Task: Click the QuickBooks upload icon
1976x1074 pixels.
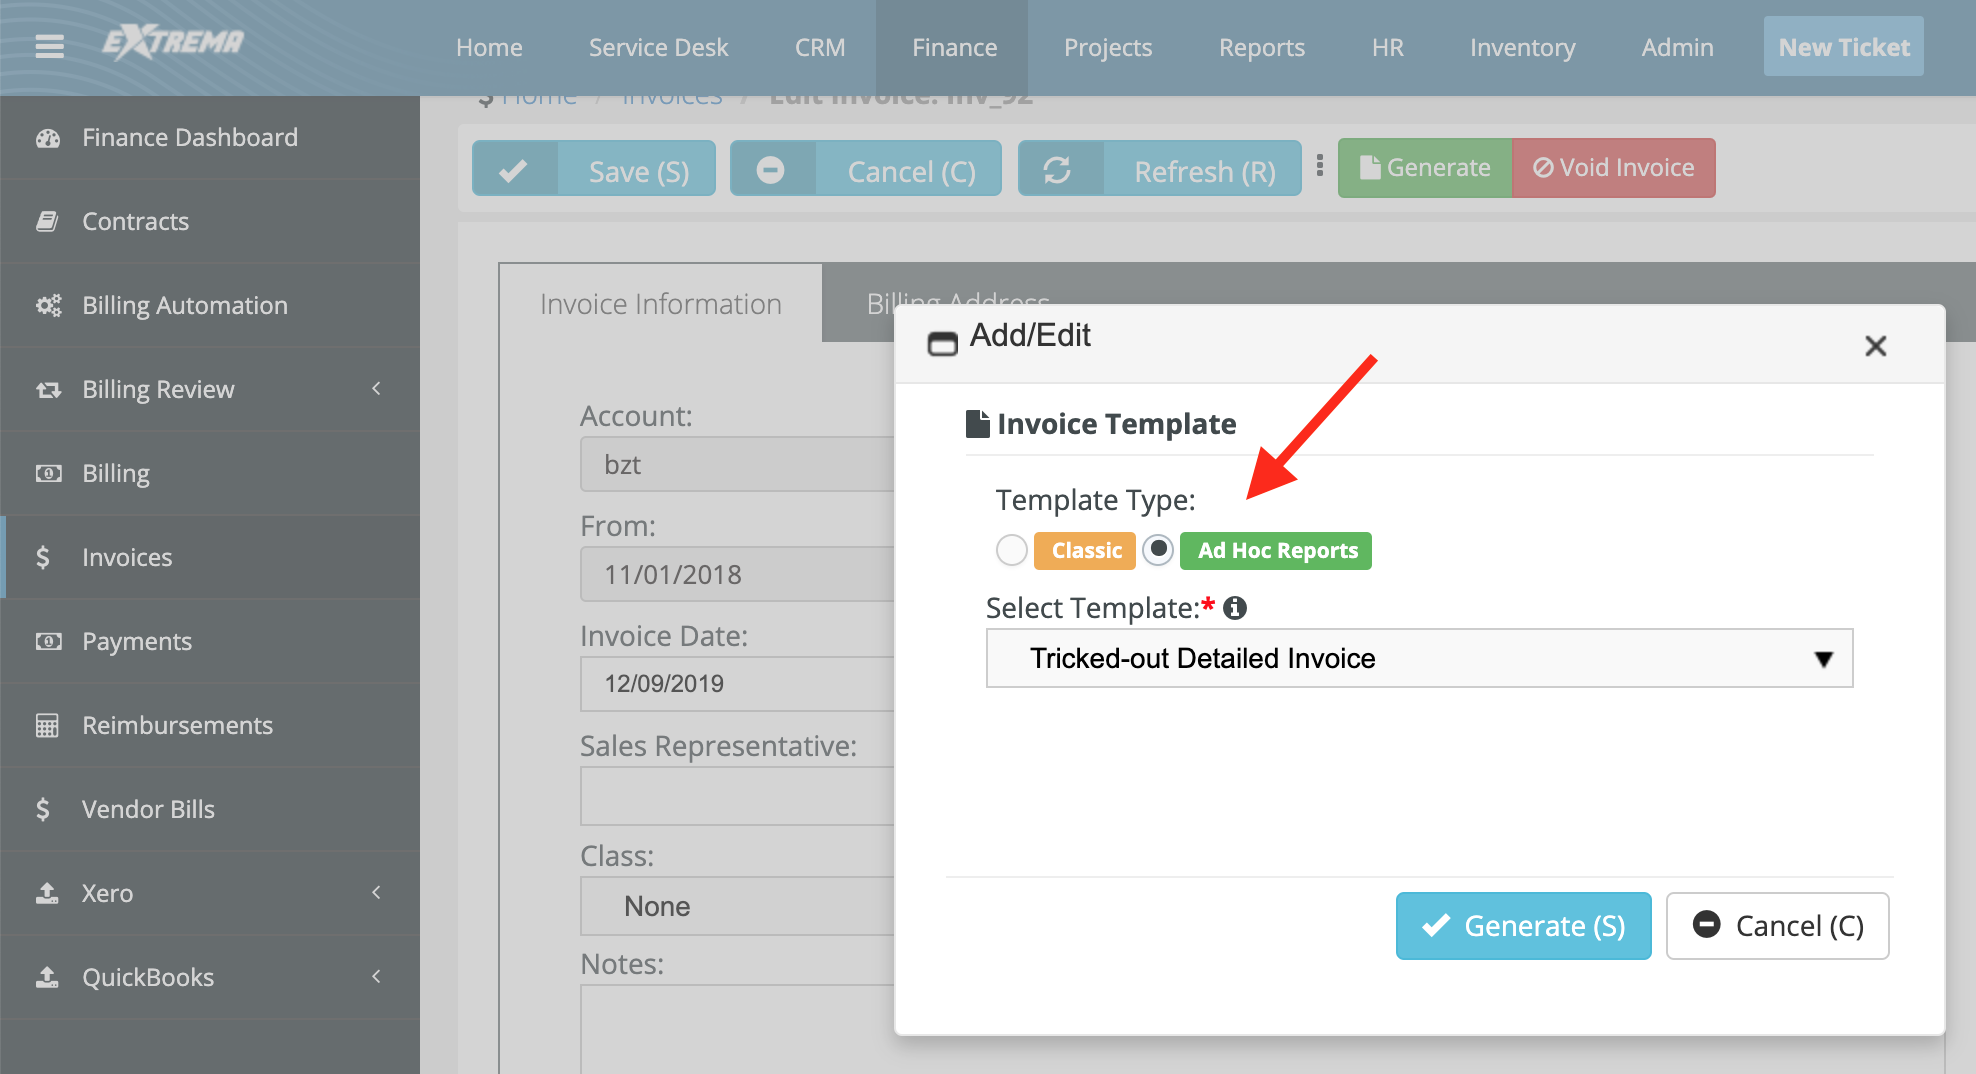Action: [x=47, y=977]
